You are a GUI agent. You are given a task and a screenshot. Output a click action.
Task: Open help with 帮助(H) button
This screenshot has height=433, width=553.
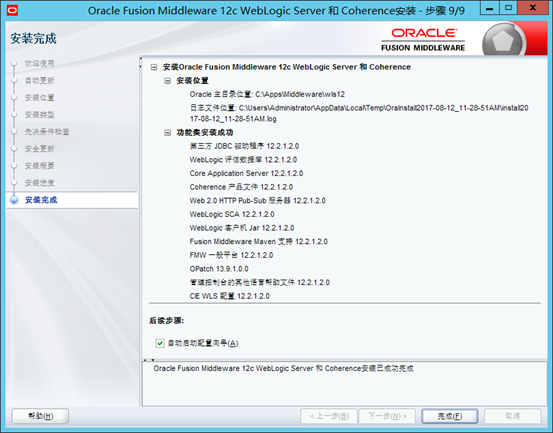[40, 416]
